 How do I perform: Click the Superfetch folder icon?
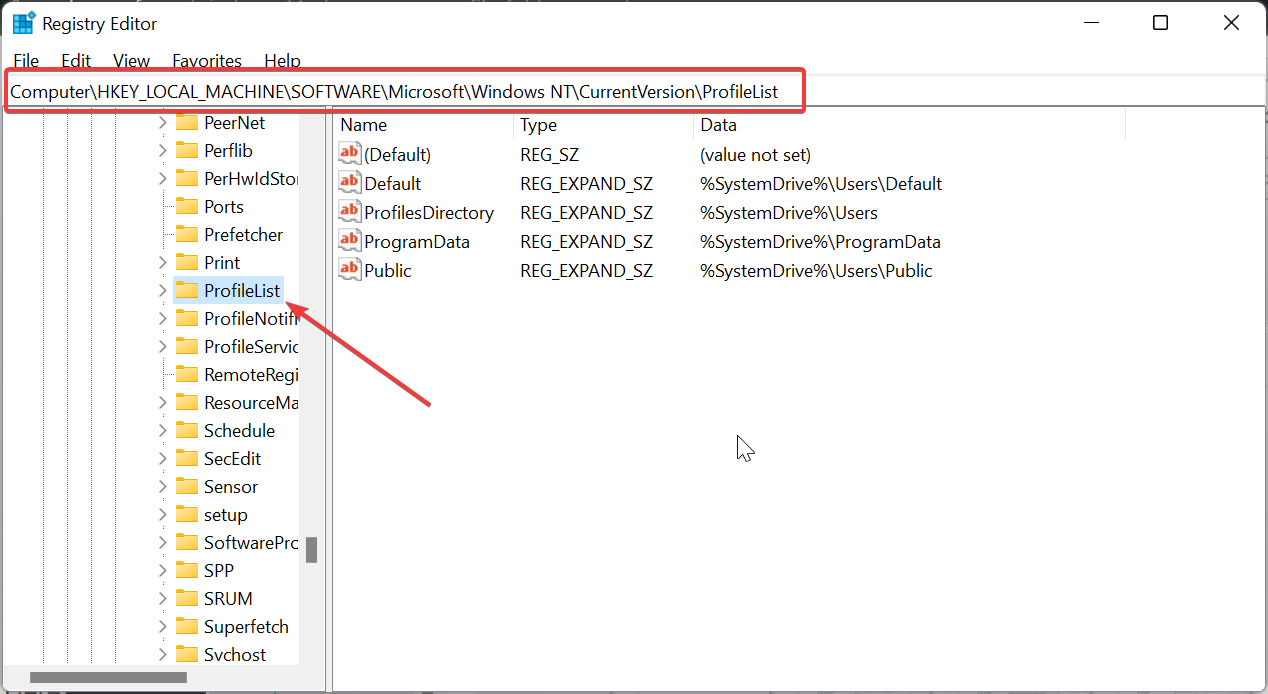pyautogui.click(x=187, y=626)
